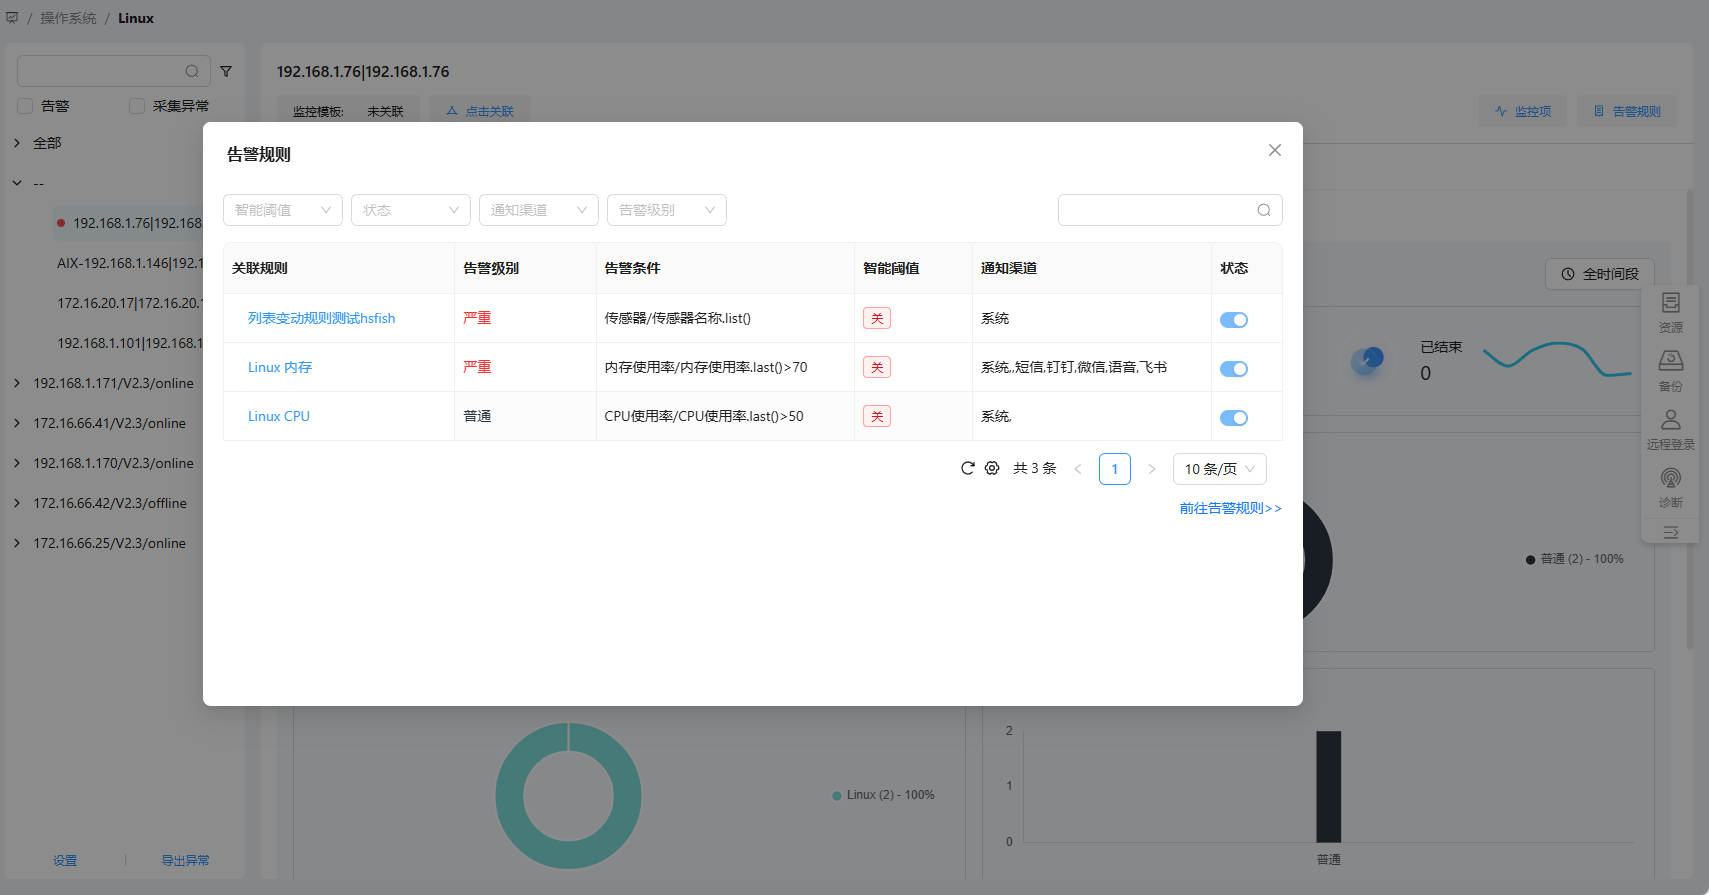This screenshot has height=895, width=1709.
Task: Open the 10 条/页 page size dropdown
Action: [1220, 469]
